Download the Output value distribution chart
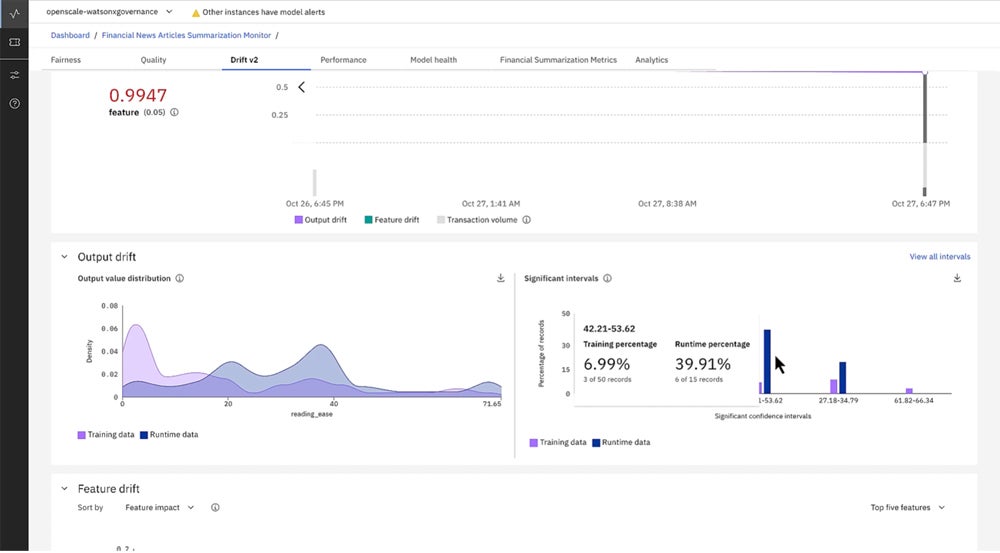This screenshot has width=1000, height=553. (500, 278)
